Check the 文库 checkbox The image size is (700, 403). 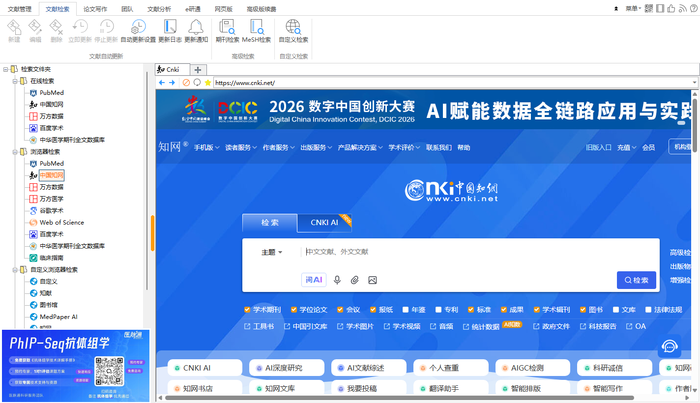(x=616, y=309)
